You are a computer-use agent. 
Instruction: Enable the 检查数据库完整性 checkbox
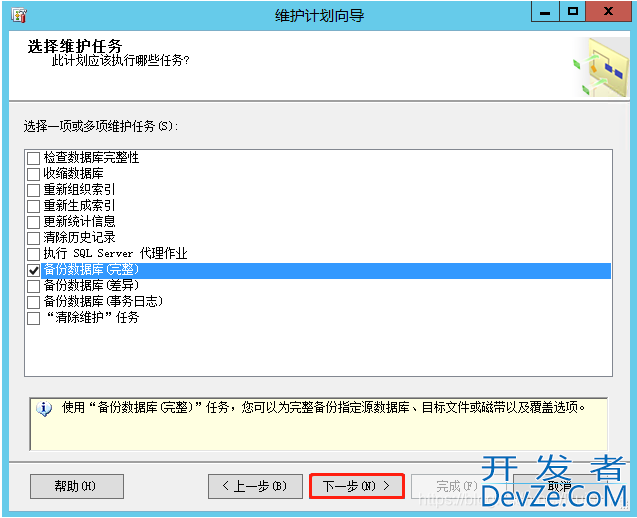coord(34,158)
